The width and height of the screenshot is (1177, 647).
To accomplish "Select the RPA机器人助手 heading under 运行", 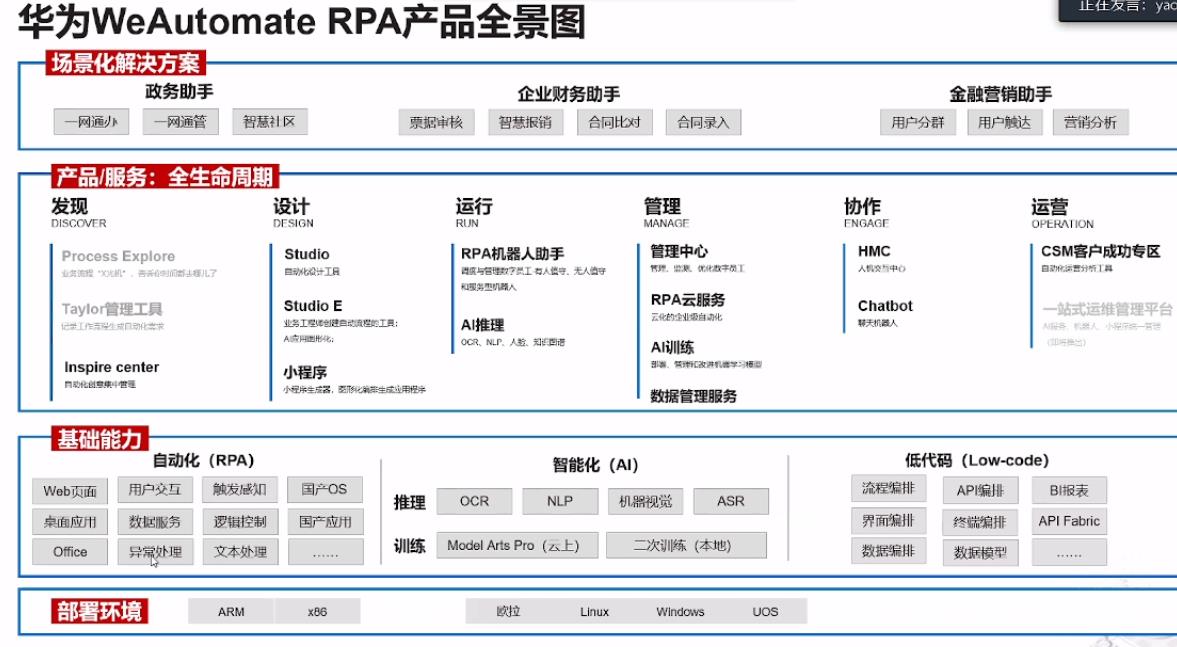I will tap(512, 254).
